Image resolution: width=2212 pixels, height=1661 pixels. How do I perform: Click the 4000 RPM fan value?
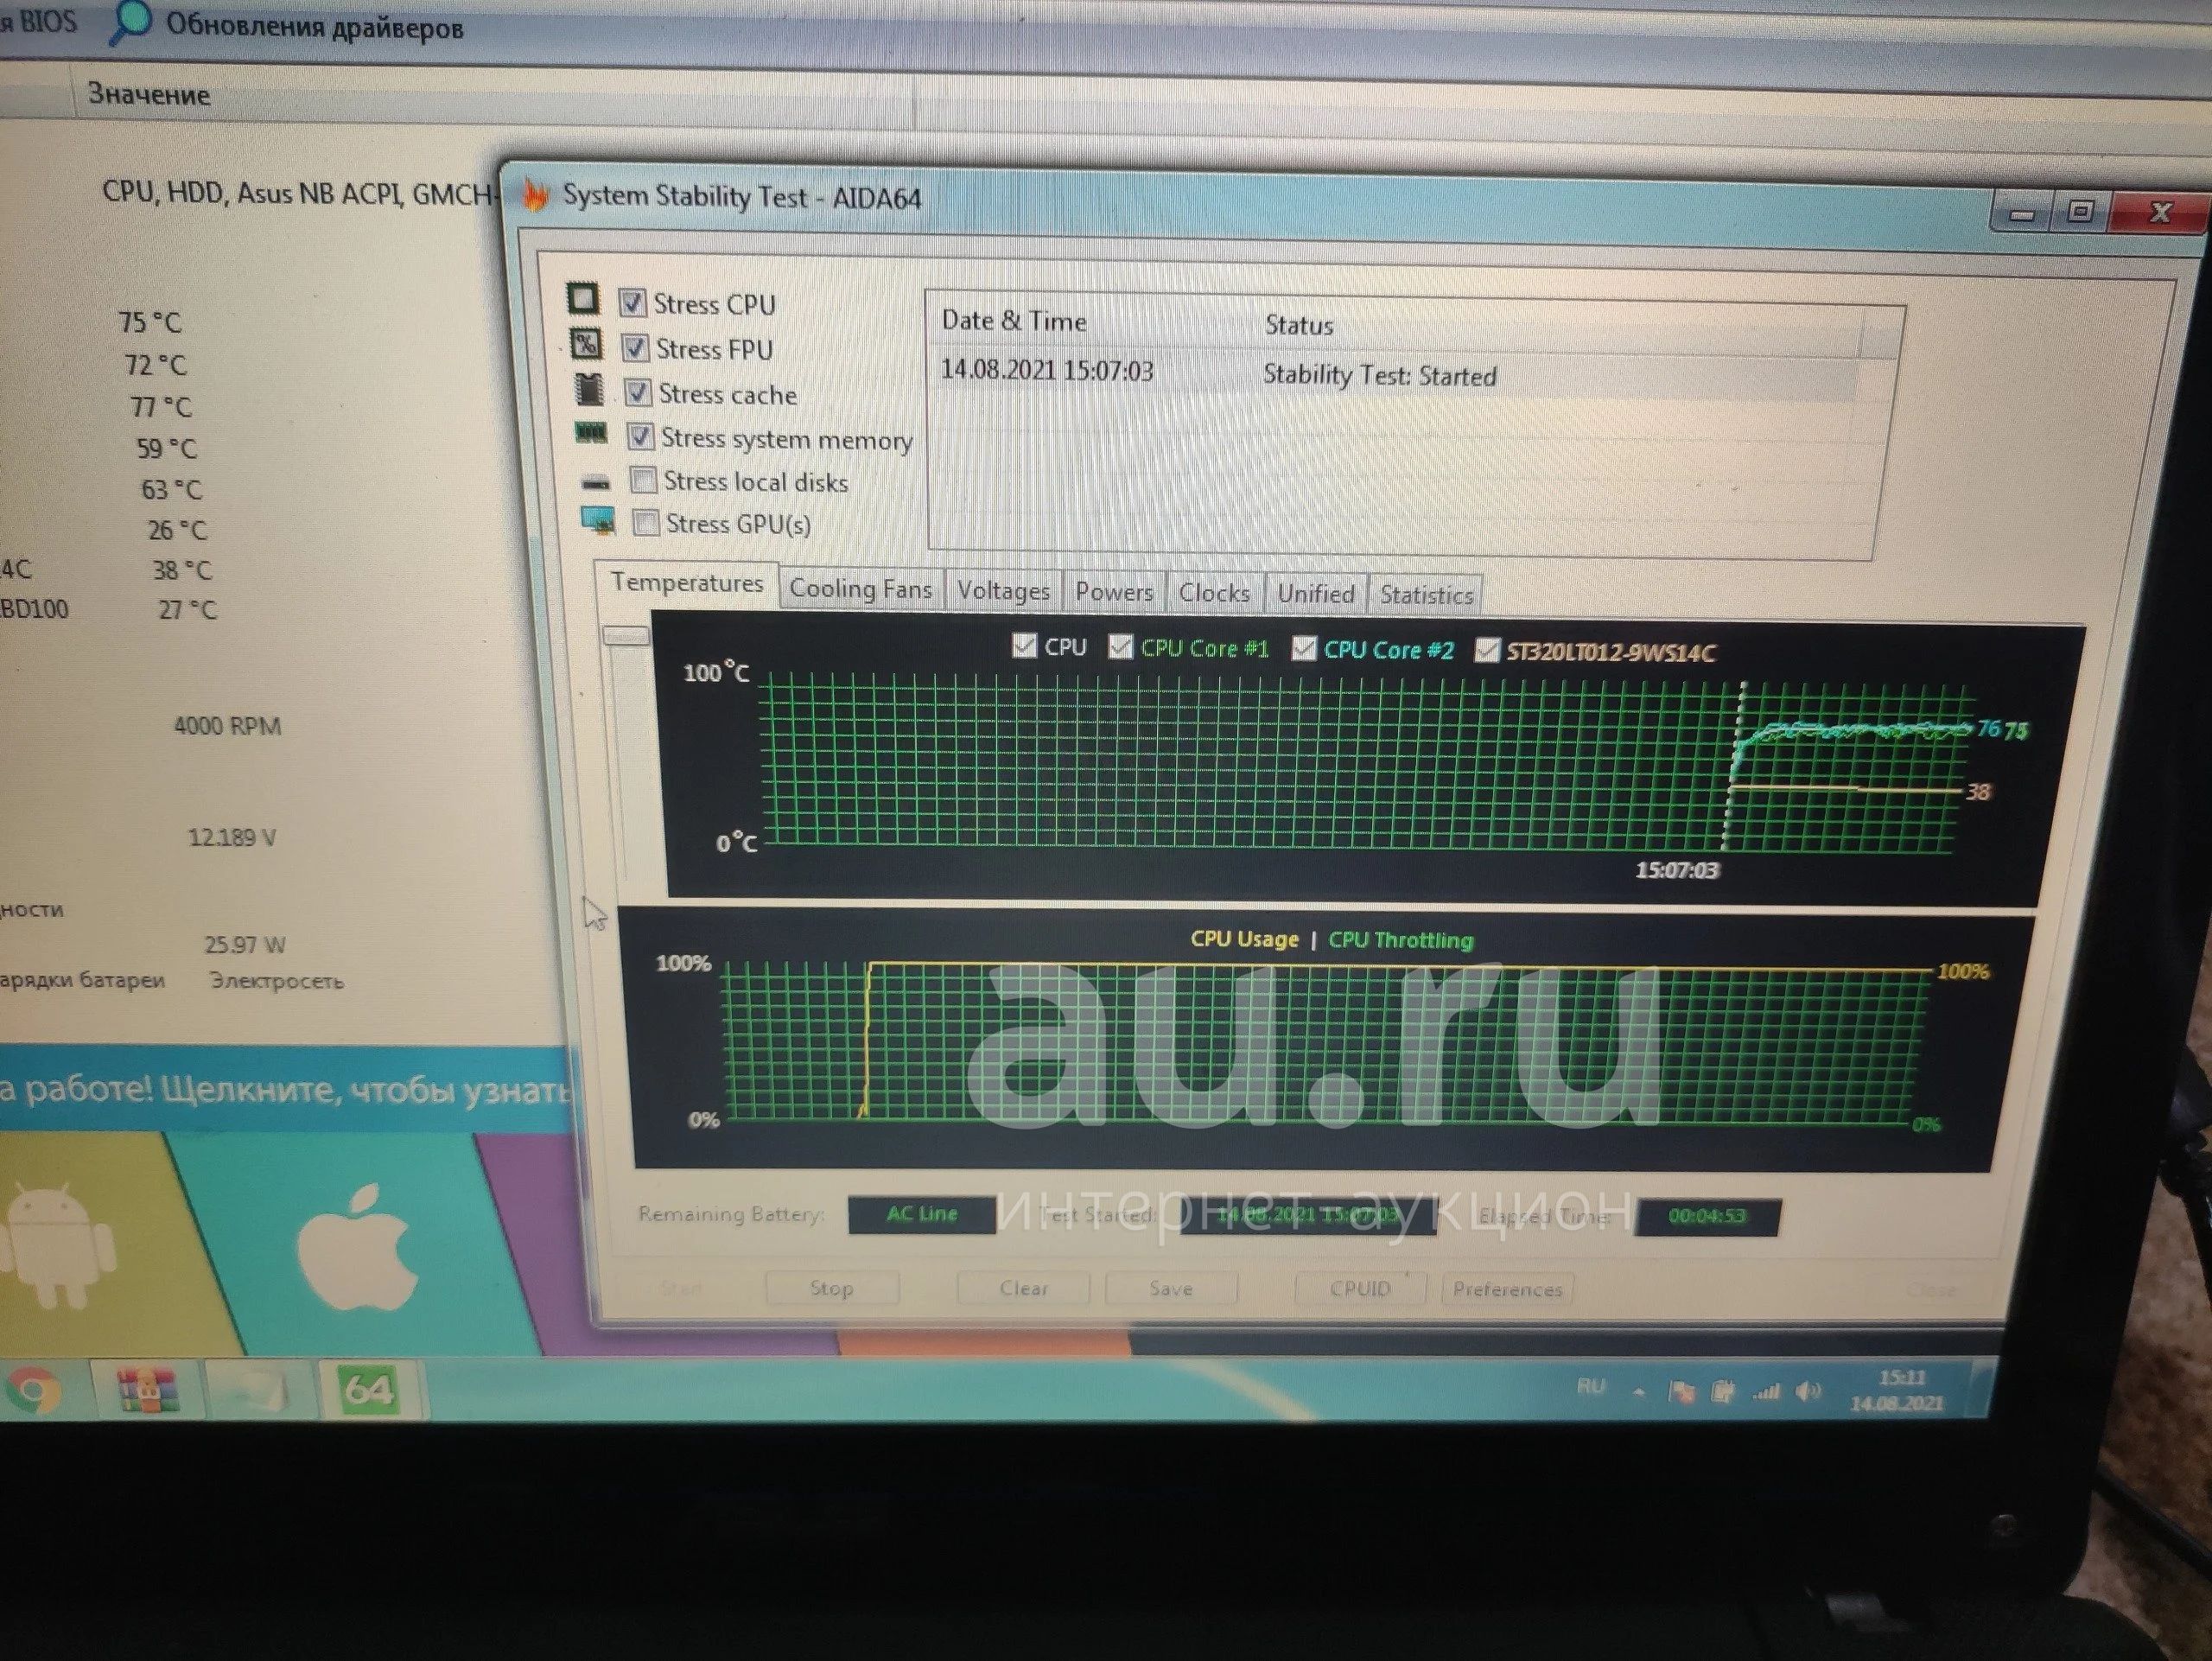click(x=227, y=726)
